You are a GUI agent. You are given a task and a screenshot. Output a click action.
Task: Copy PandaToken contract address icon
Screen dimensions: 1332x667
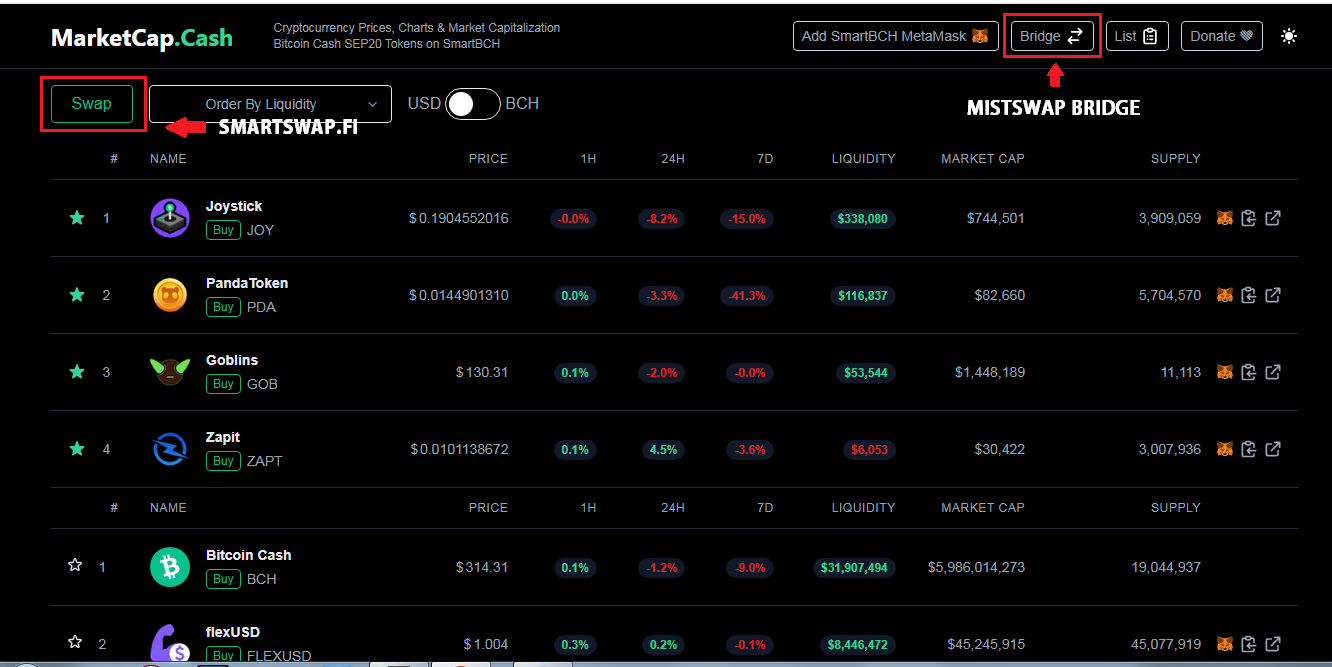[x=1248, y=295]
